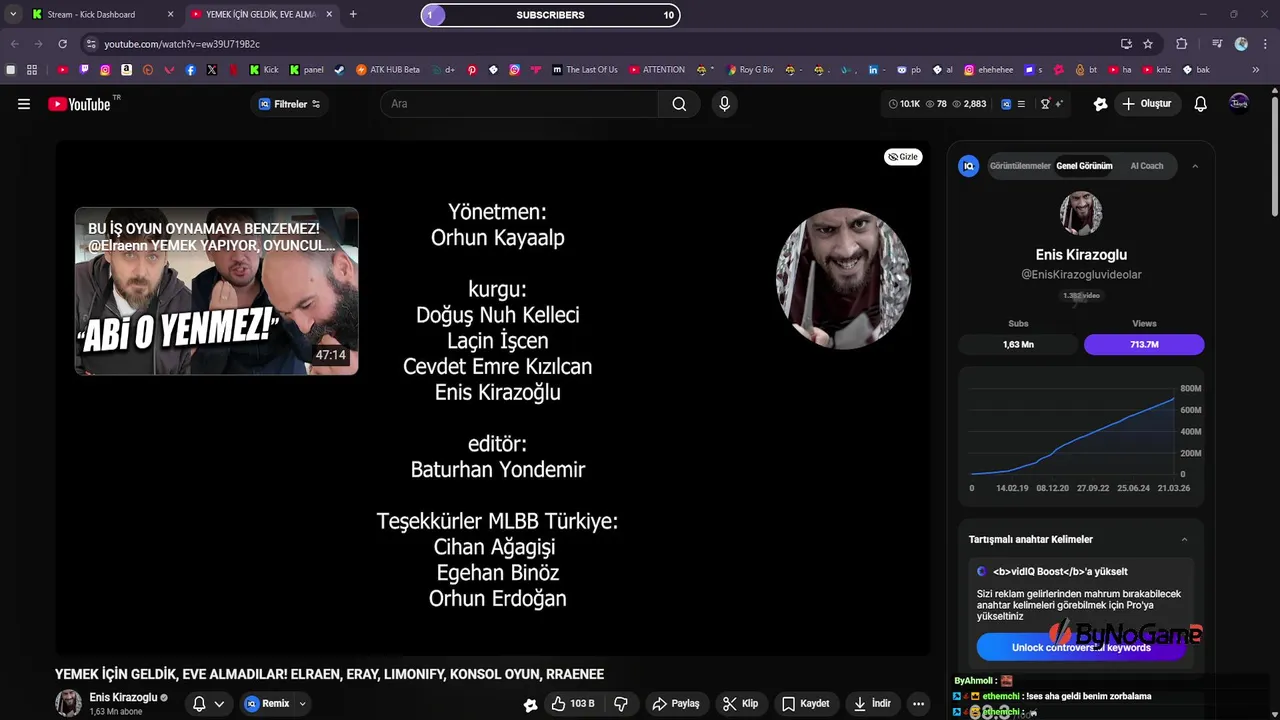The width and height of the screenshot is (1280, 720).
Task: Click the vidIQ sparkle icon beside Oluştur
Action: pyautogui.click(x=1101, y=104)
